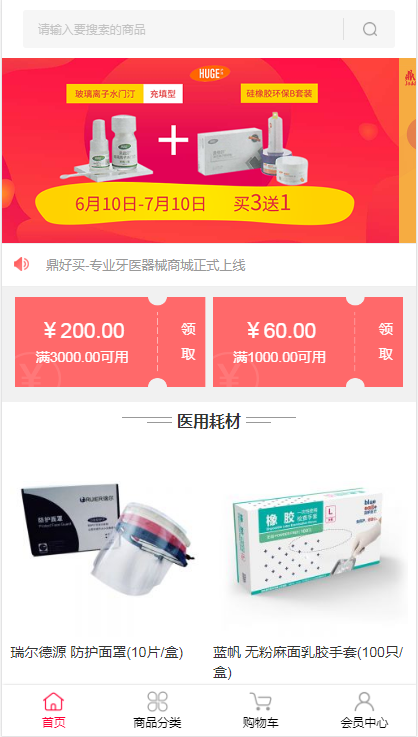Open the 购物车 shopping cart icon
This screenshot has height=737, width=418.
260,701
